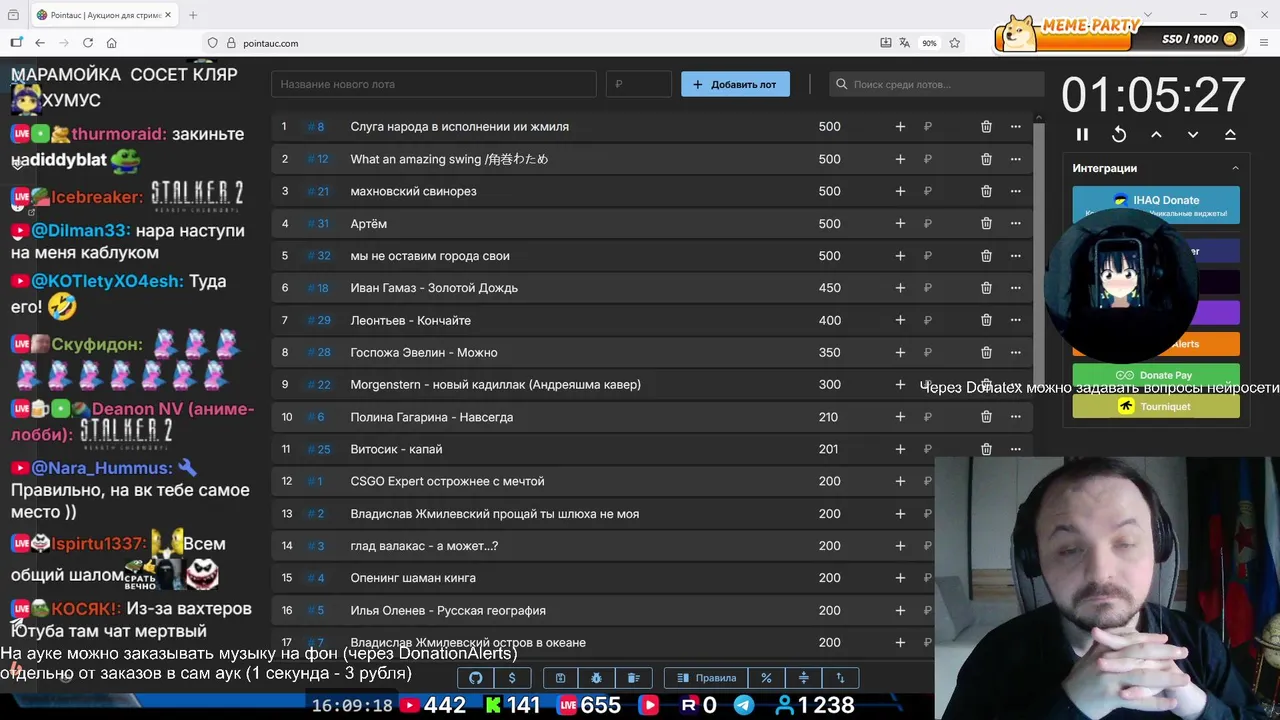Delete the Слуга народа lot
Screen dimensions: 1280x720
[986, 127]
